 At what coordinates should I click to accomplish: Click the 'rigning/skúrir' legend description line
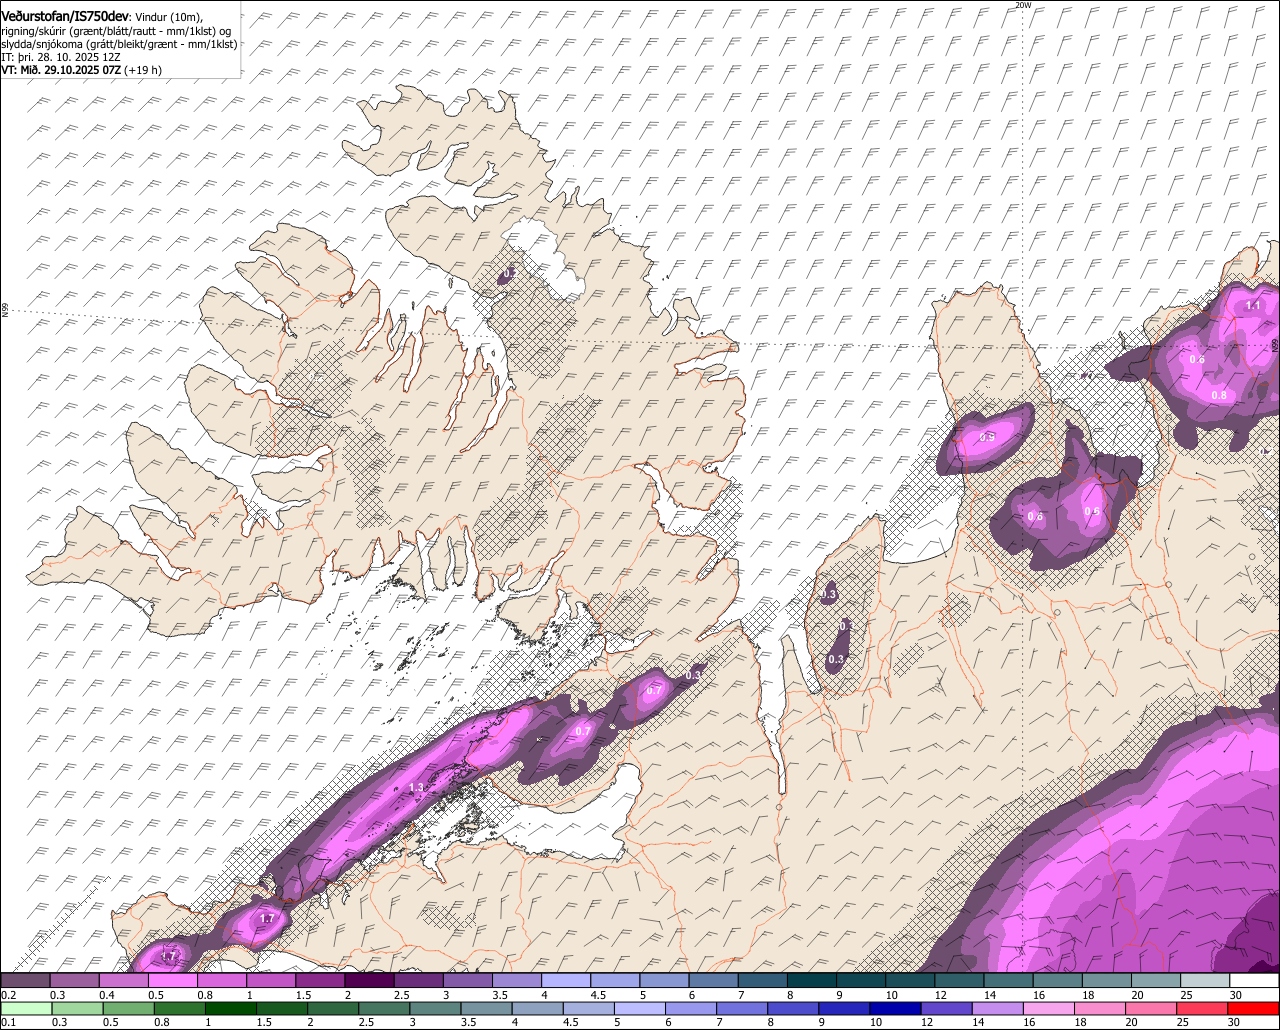point(116,30)
